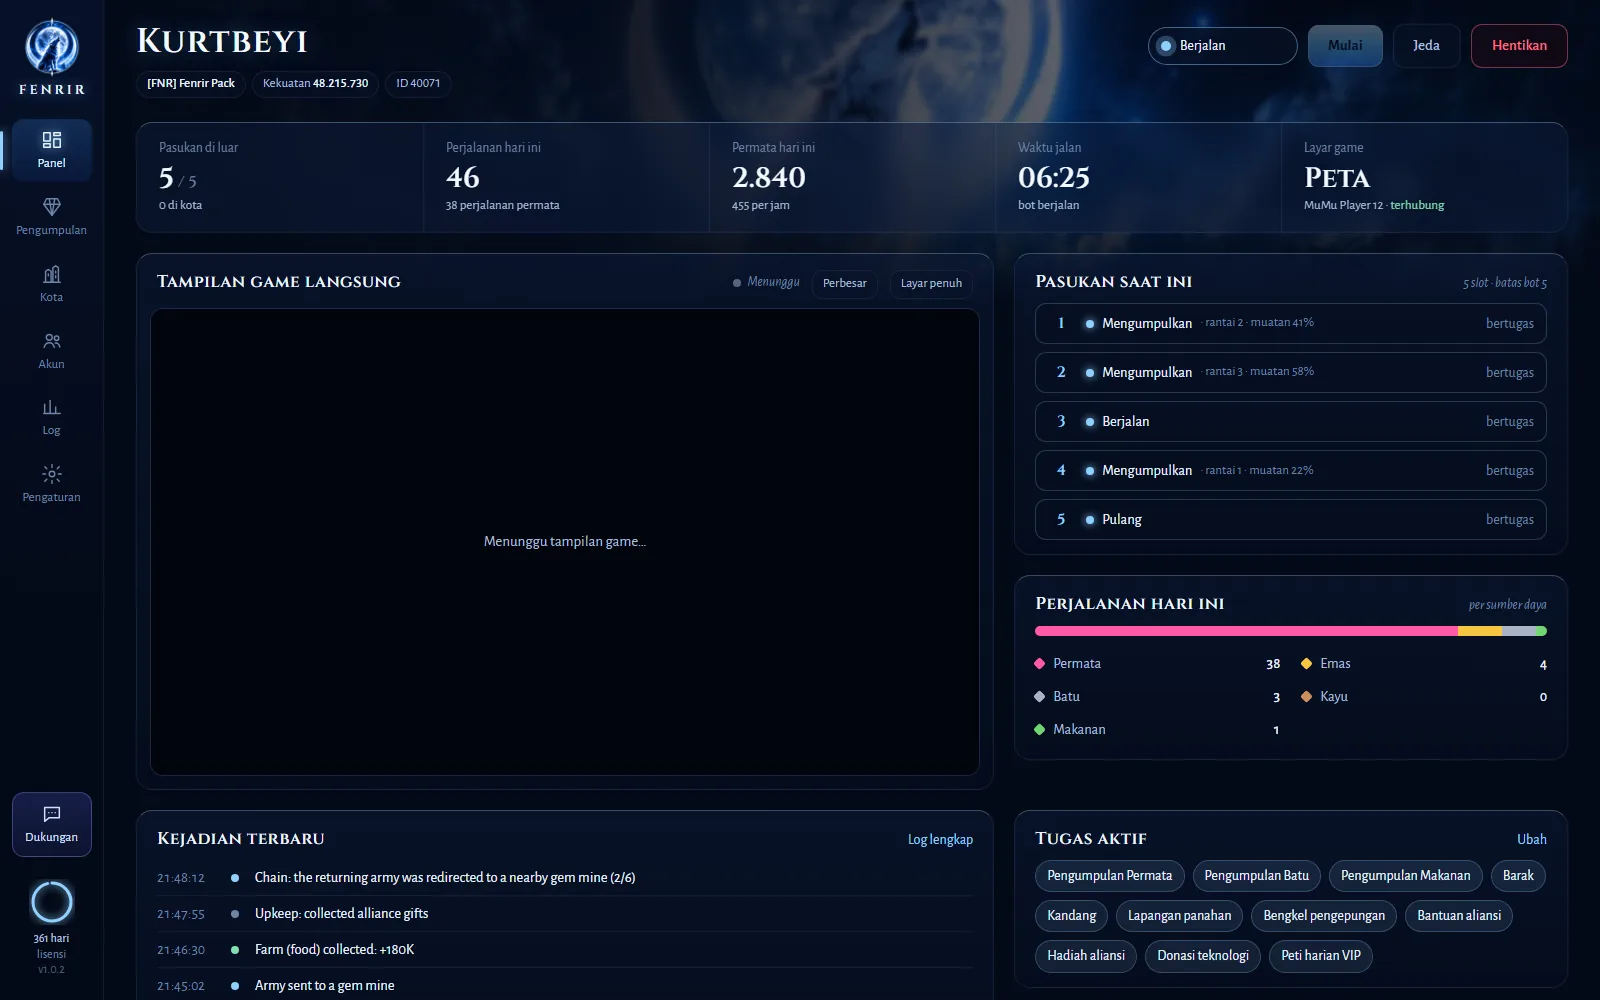Open the Panel sidebar icon

coord(52,140)
